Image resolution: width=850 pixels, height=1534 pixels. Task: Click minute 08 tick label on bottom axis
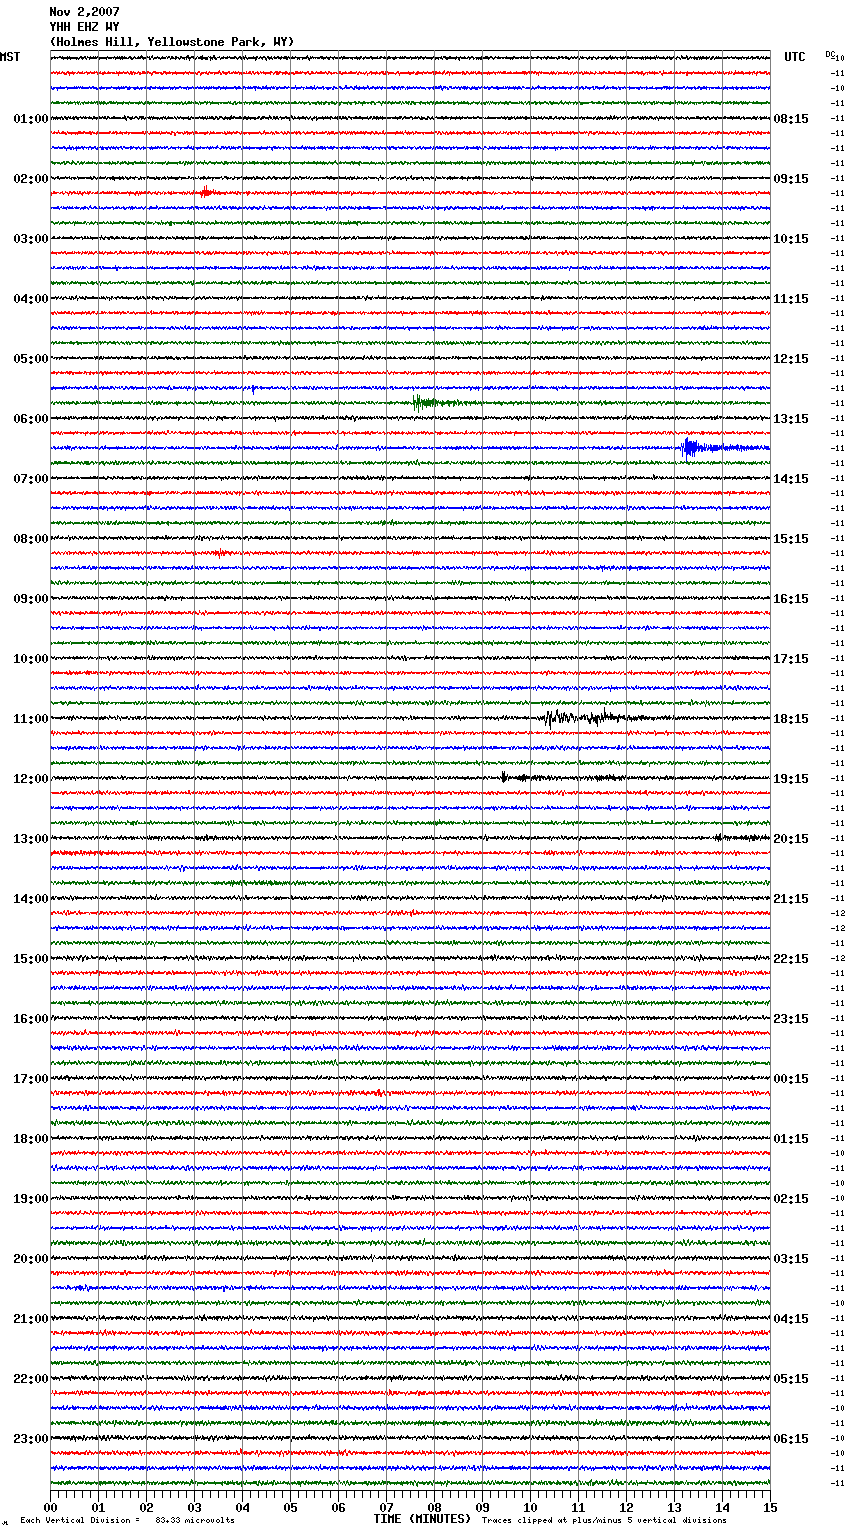pyautogui.click(x=434, y=1507)
